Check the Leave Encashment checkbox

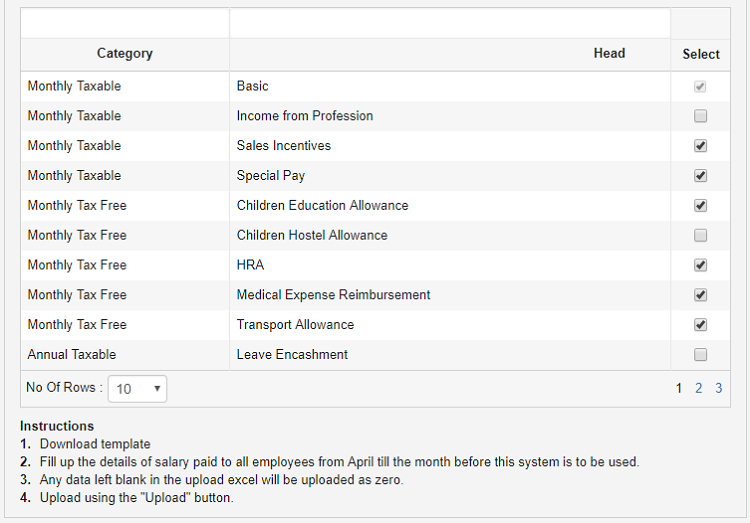click(700, 355)
